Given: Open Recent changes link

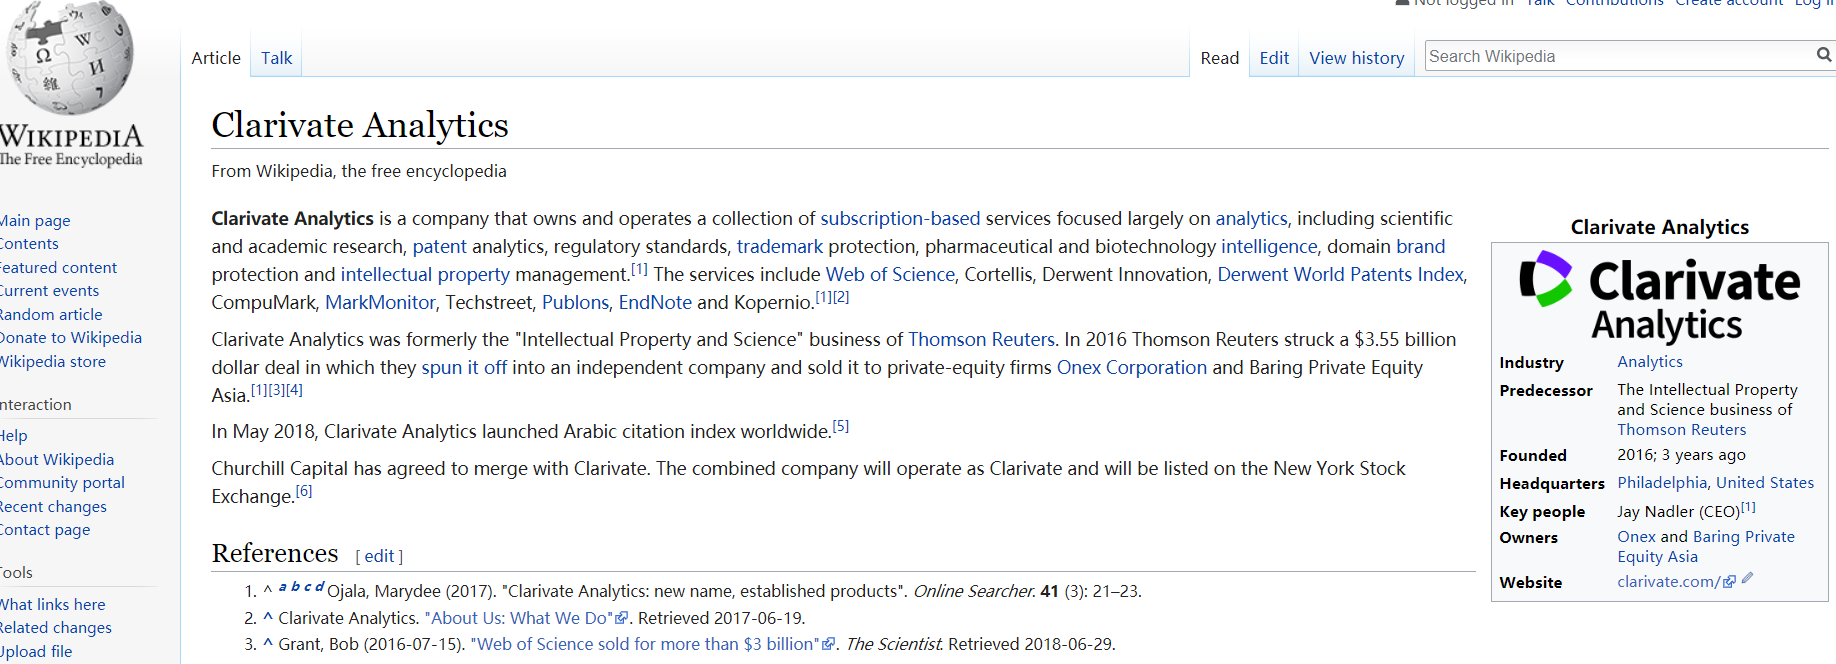Looking at the screenshot, I should click(x=53, y=507).
